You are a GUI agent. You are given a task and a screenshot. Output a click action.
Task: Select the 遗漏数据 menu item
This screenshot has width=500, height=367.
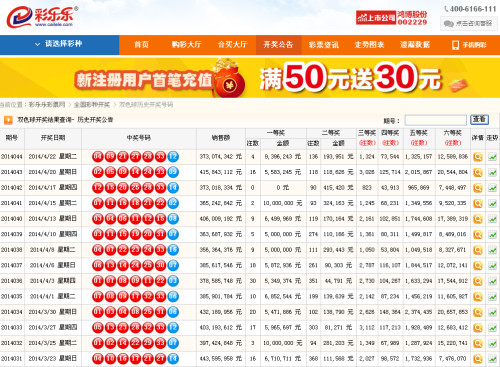[415, 45]
